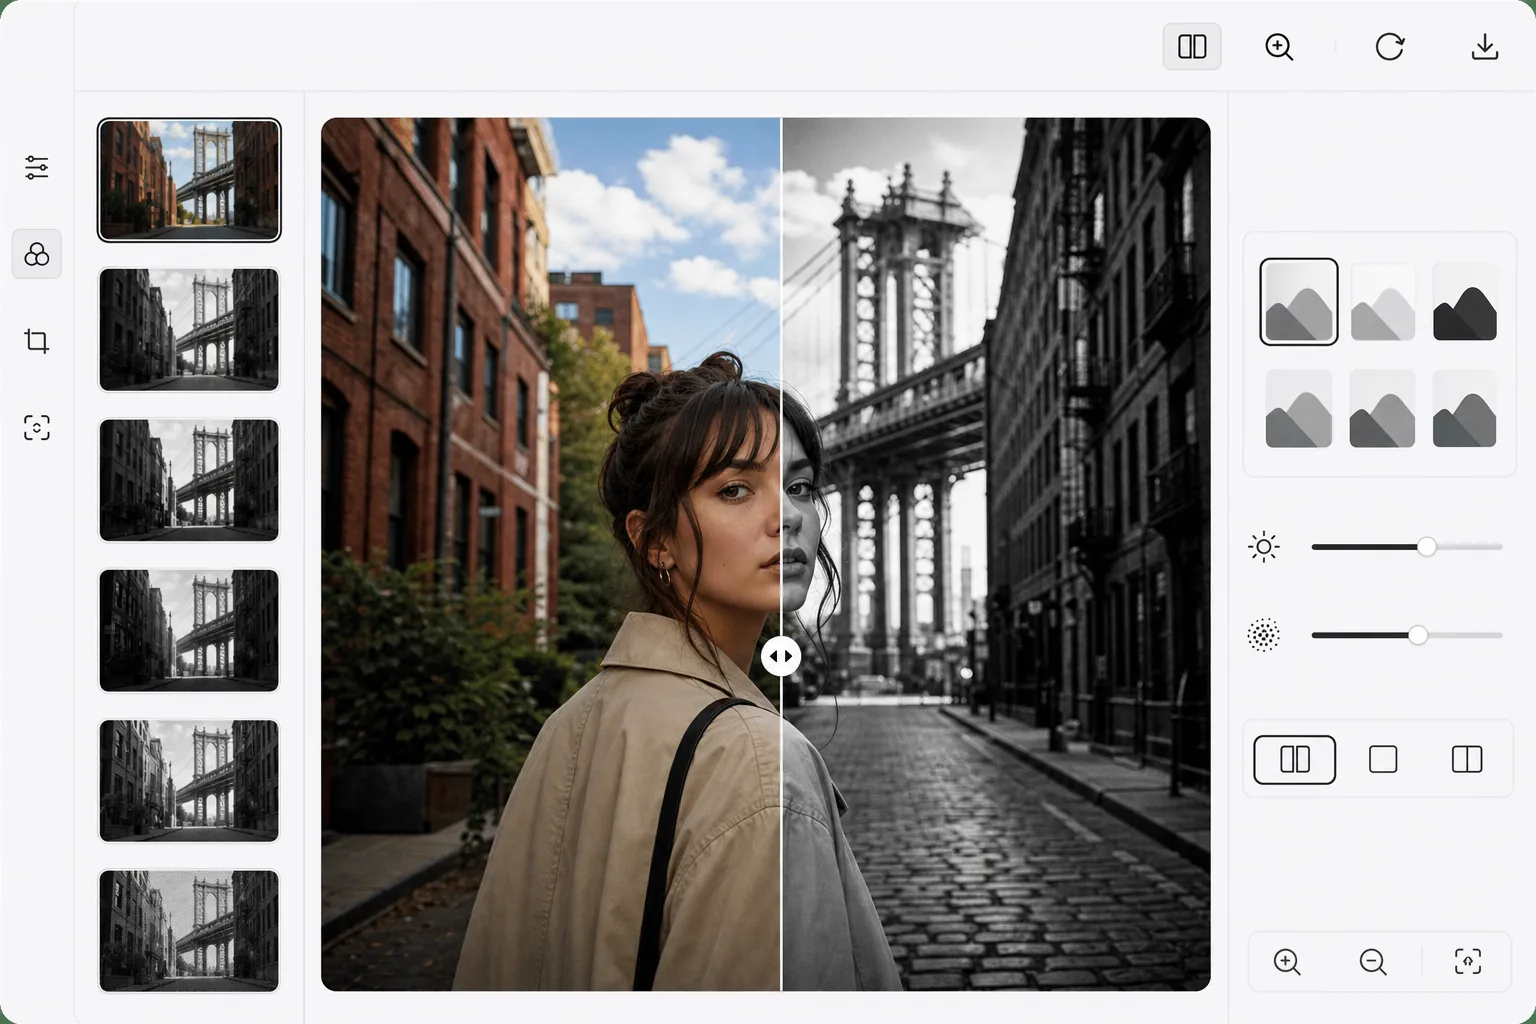This screenshot has width=1536, height=1024.
Task: Fit image to screen with frame icon
Action: point(1467,962)
